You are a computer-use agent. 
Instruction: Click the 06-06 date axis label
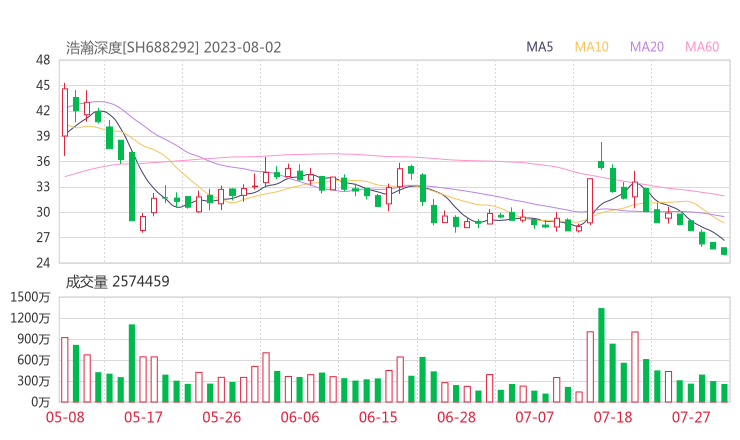tap(300, 417)
